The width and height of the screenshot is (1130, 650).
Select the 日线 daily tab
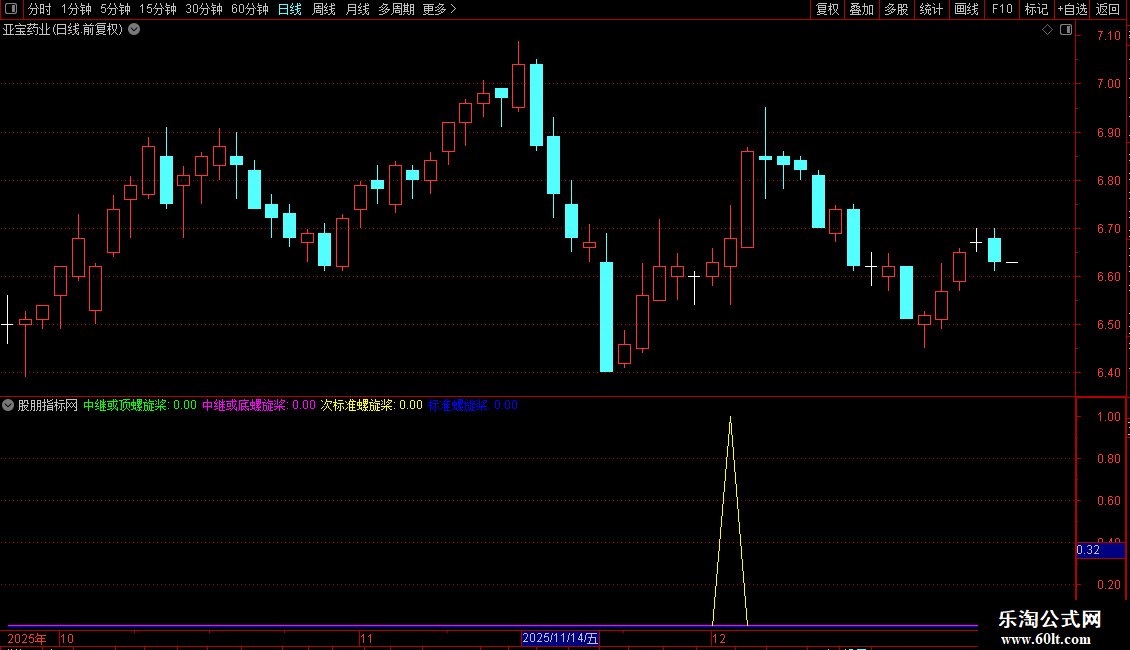tap(290, 9)
